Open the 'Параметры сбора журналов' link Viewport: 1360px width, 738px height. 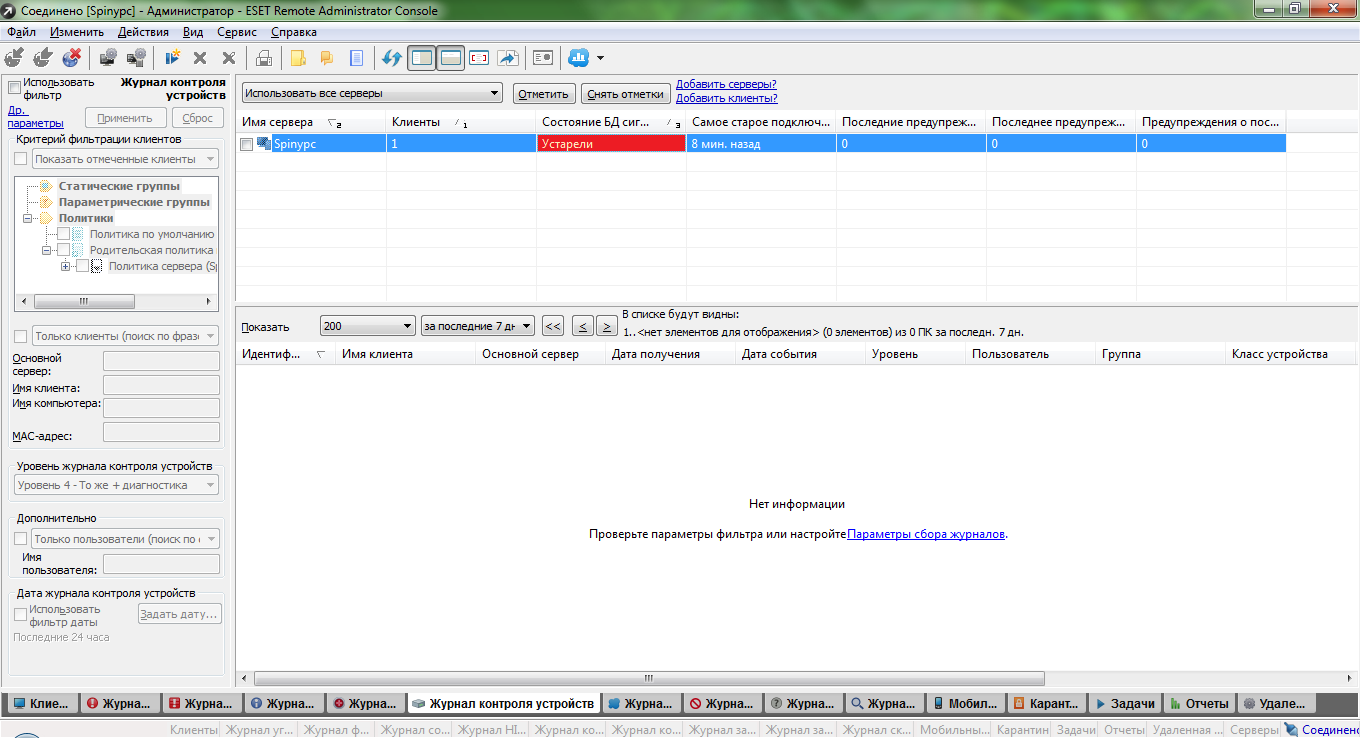coord(926,534)
